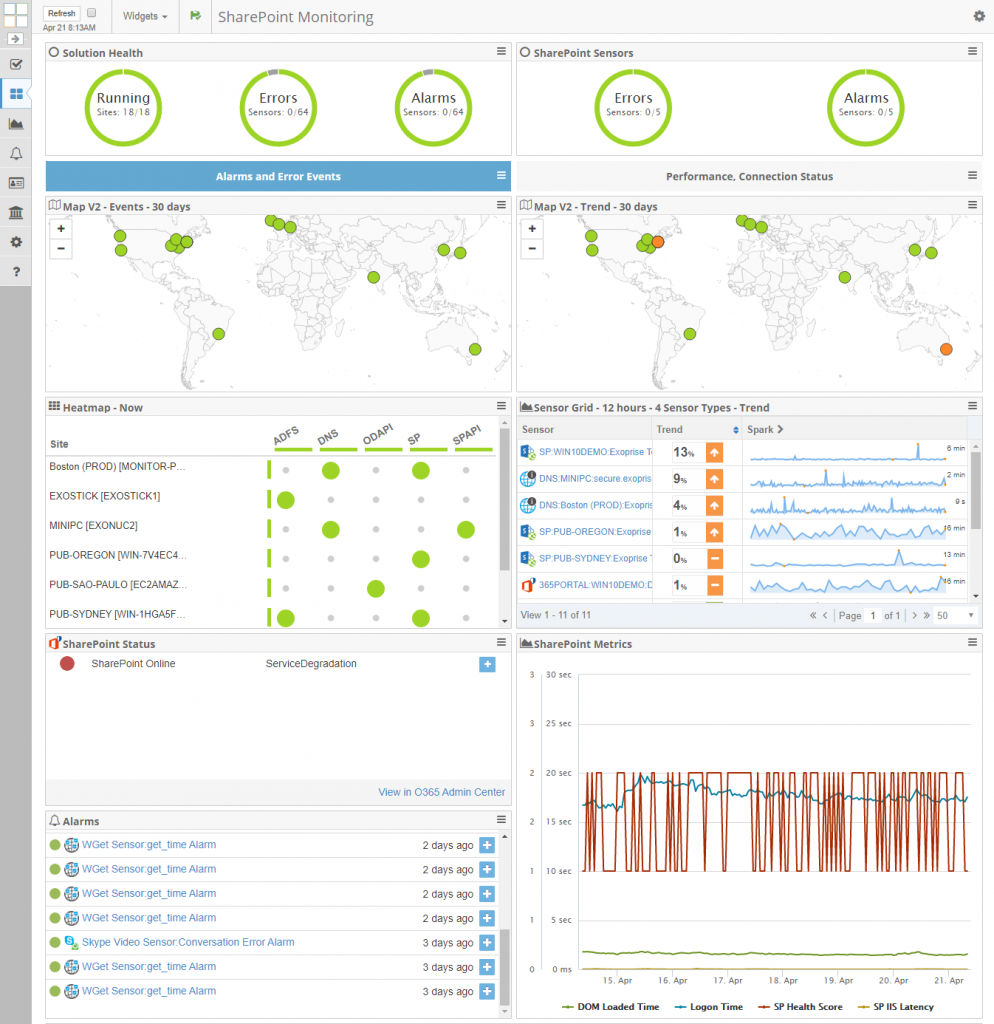The height and width of the screenshot is (1024, 994).
Task: Click the contact card icon in the sidebar
Action: coord(15,183)
